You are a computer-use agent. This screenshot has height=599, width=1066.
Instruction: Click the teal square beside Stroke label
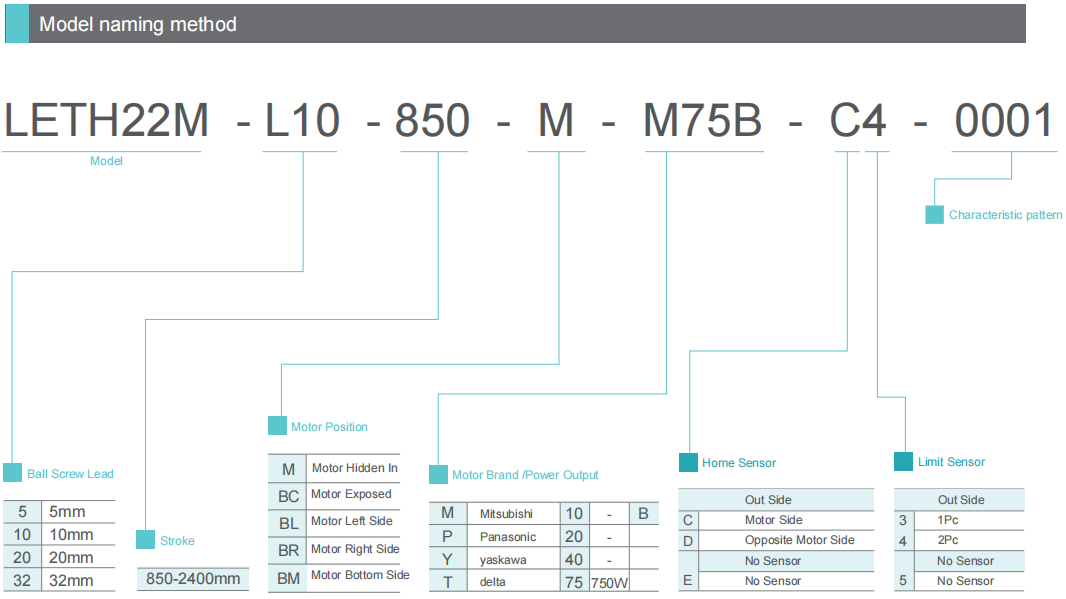point(146,540)
